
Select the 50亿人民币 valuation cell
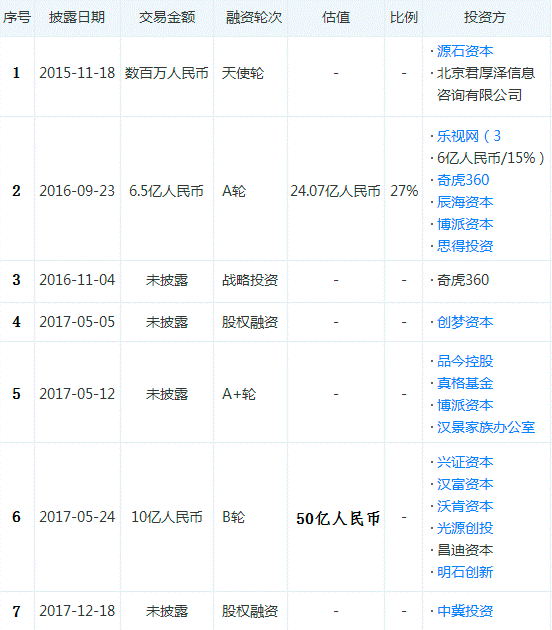(338, 519)
